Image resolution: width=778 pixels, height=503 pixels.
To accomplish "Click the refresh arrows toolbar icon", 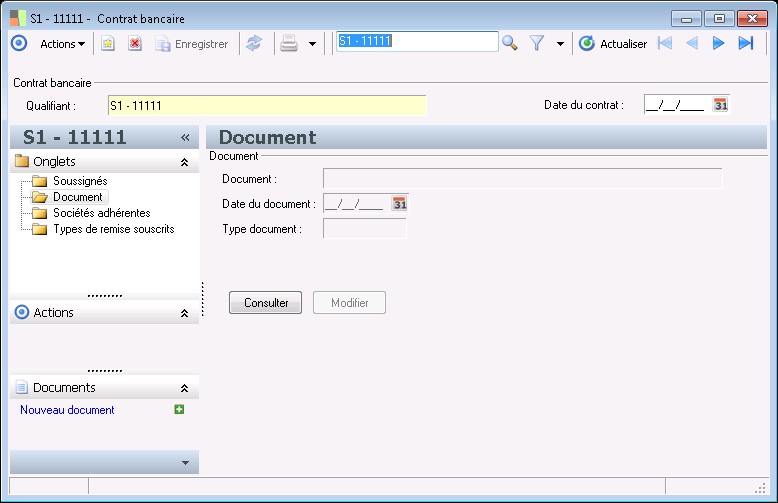I will [254, 44].
